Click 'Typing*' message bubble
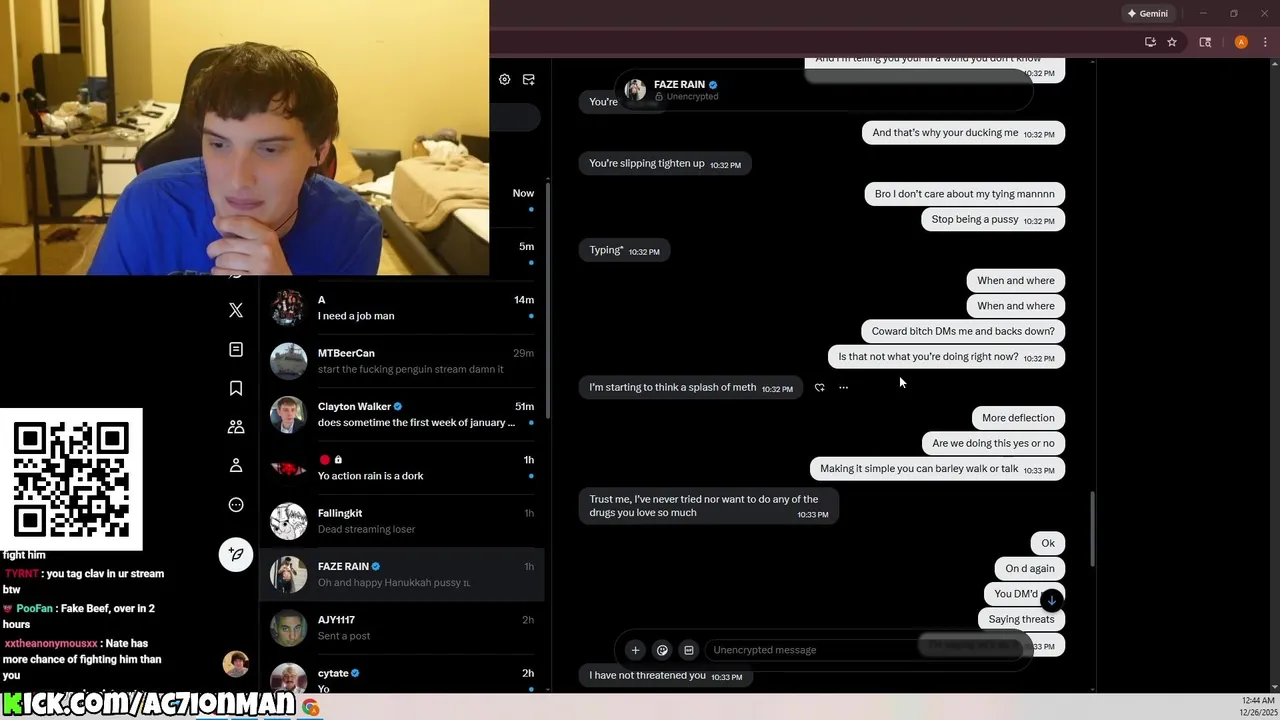 [624, 251]
